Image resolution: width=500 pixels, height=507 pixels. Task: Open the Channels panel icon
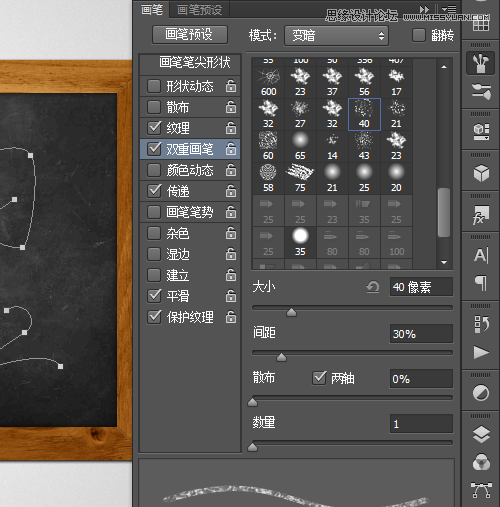click(481, 462)
